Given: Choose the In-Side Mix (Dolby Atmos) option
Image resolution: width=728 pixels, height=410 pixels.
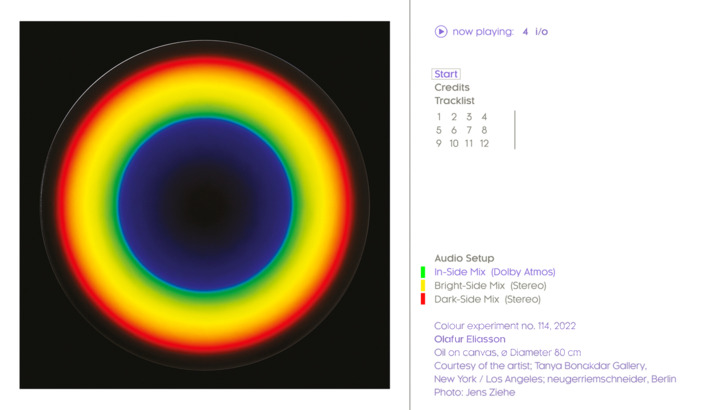Looking at the screenshot, I should 494,272.
